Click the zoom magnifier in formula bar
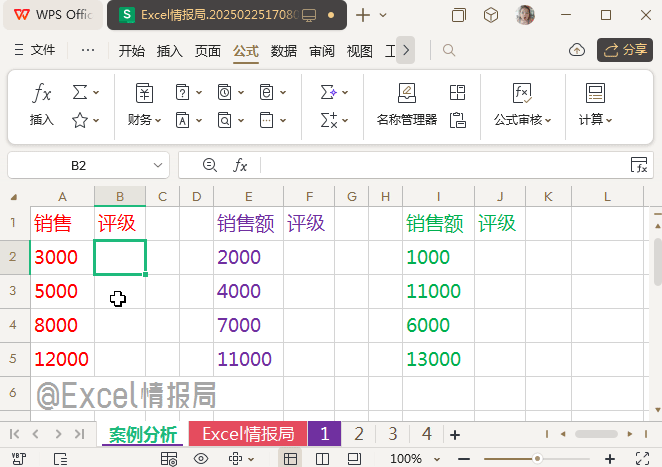Screen dimensions: 662x467 pos(210,165)
